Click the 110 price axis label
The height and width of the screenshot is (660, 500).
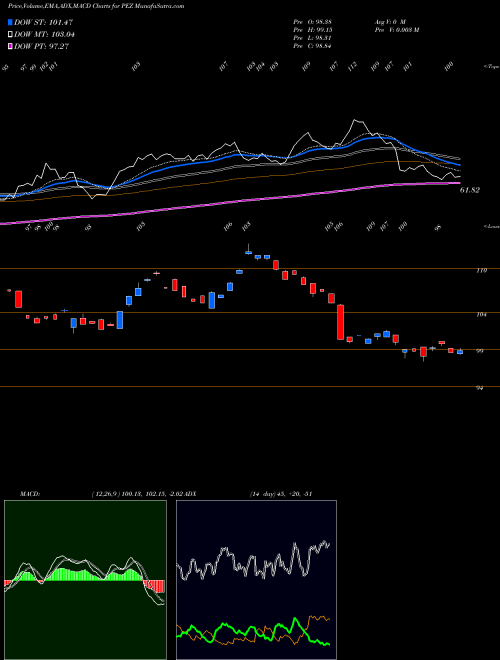(482, 271)
